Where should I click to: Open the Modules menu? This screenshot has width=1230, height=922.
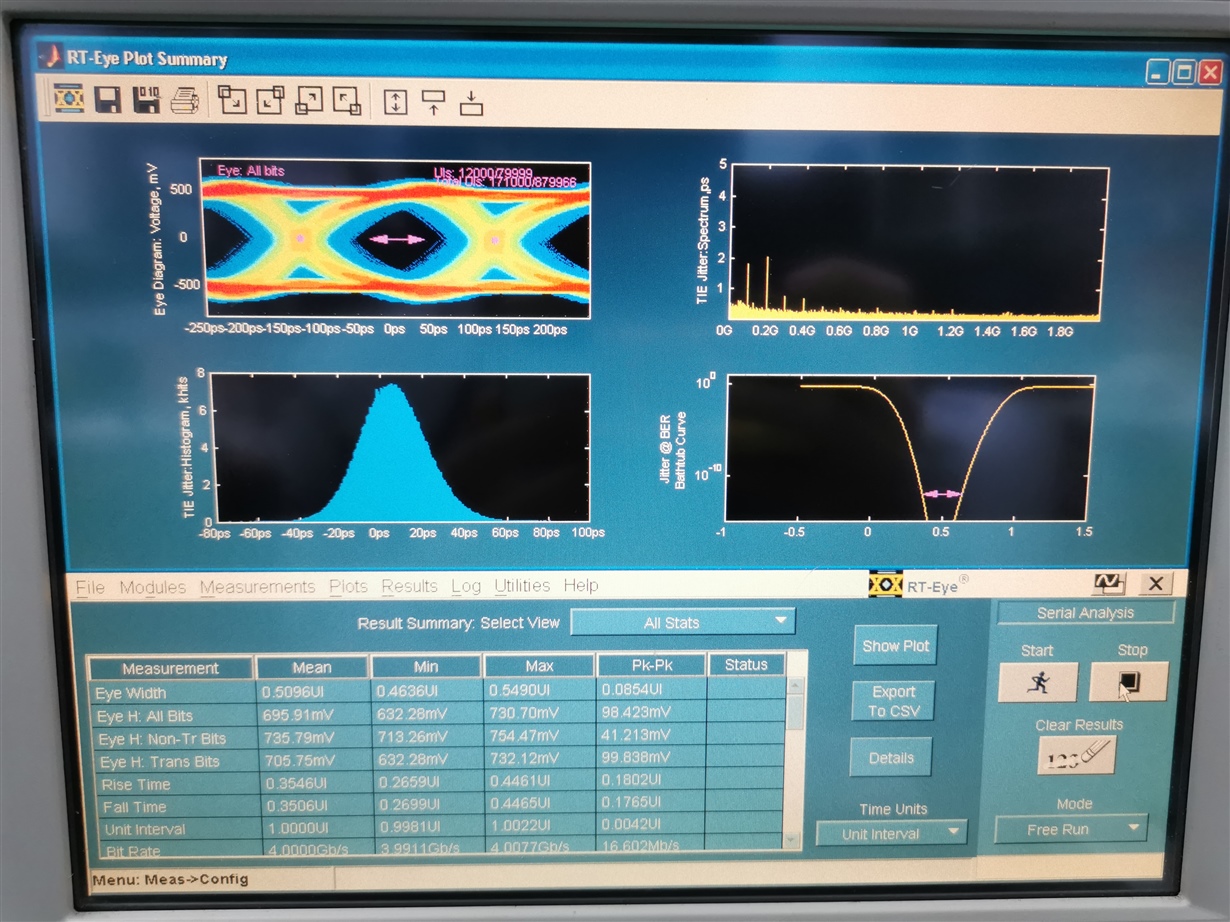click(x=153, y=587)
